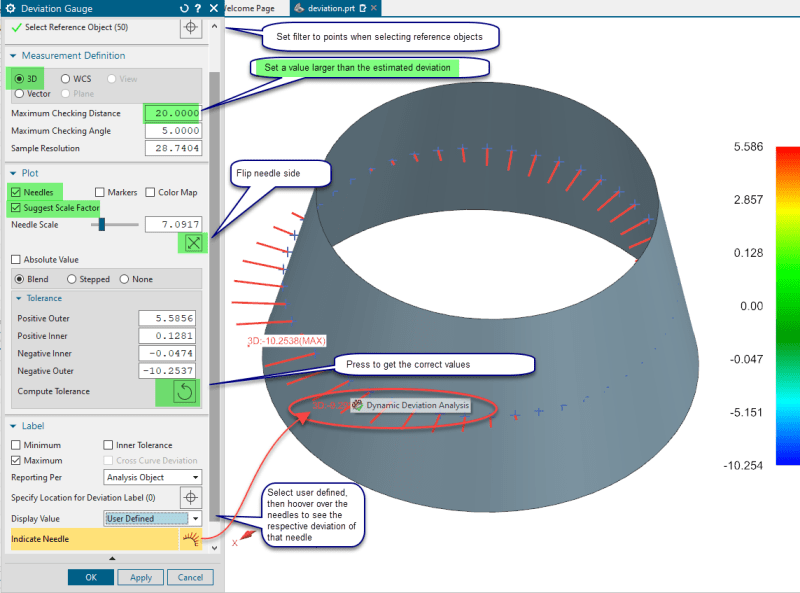Screen dimensions: 800x593
Task: Click the Maximum Checking Angle field
Action: coord(173,131)
